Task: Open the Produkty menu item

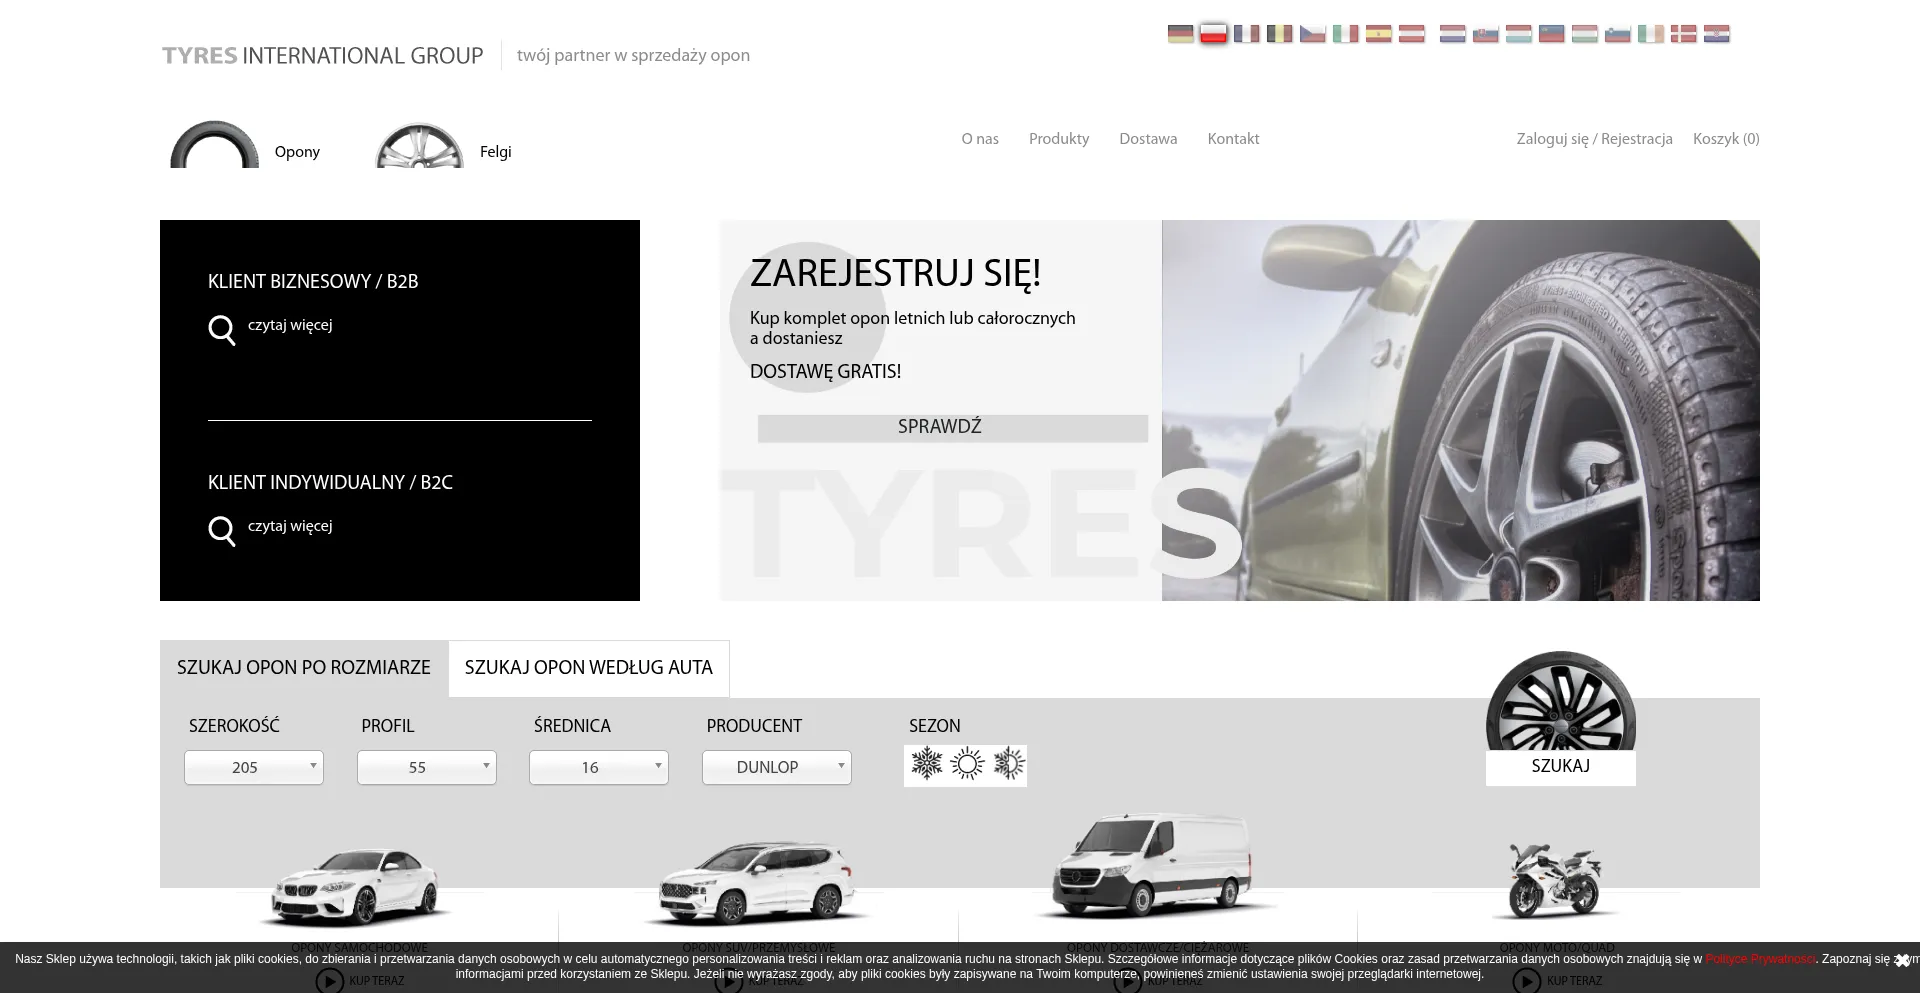Action: (1059, 139)
